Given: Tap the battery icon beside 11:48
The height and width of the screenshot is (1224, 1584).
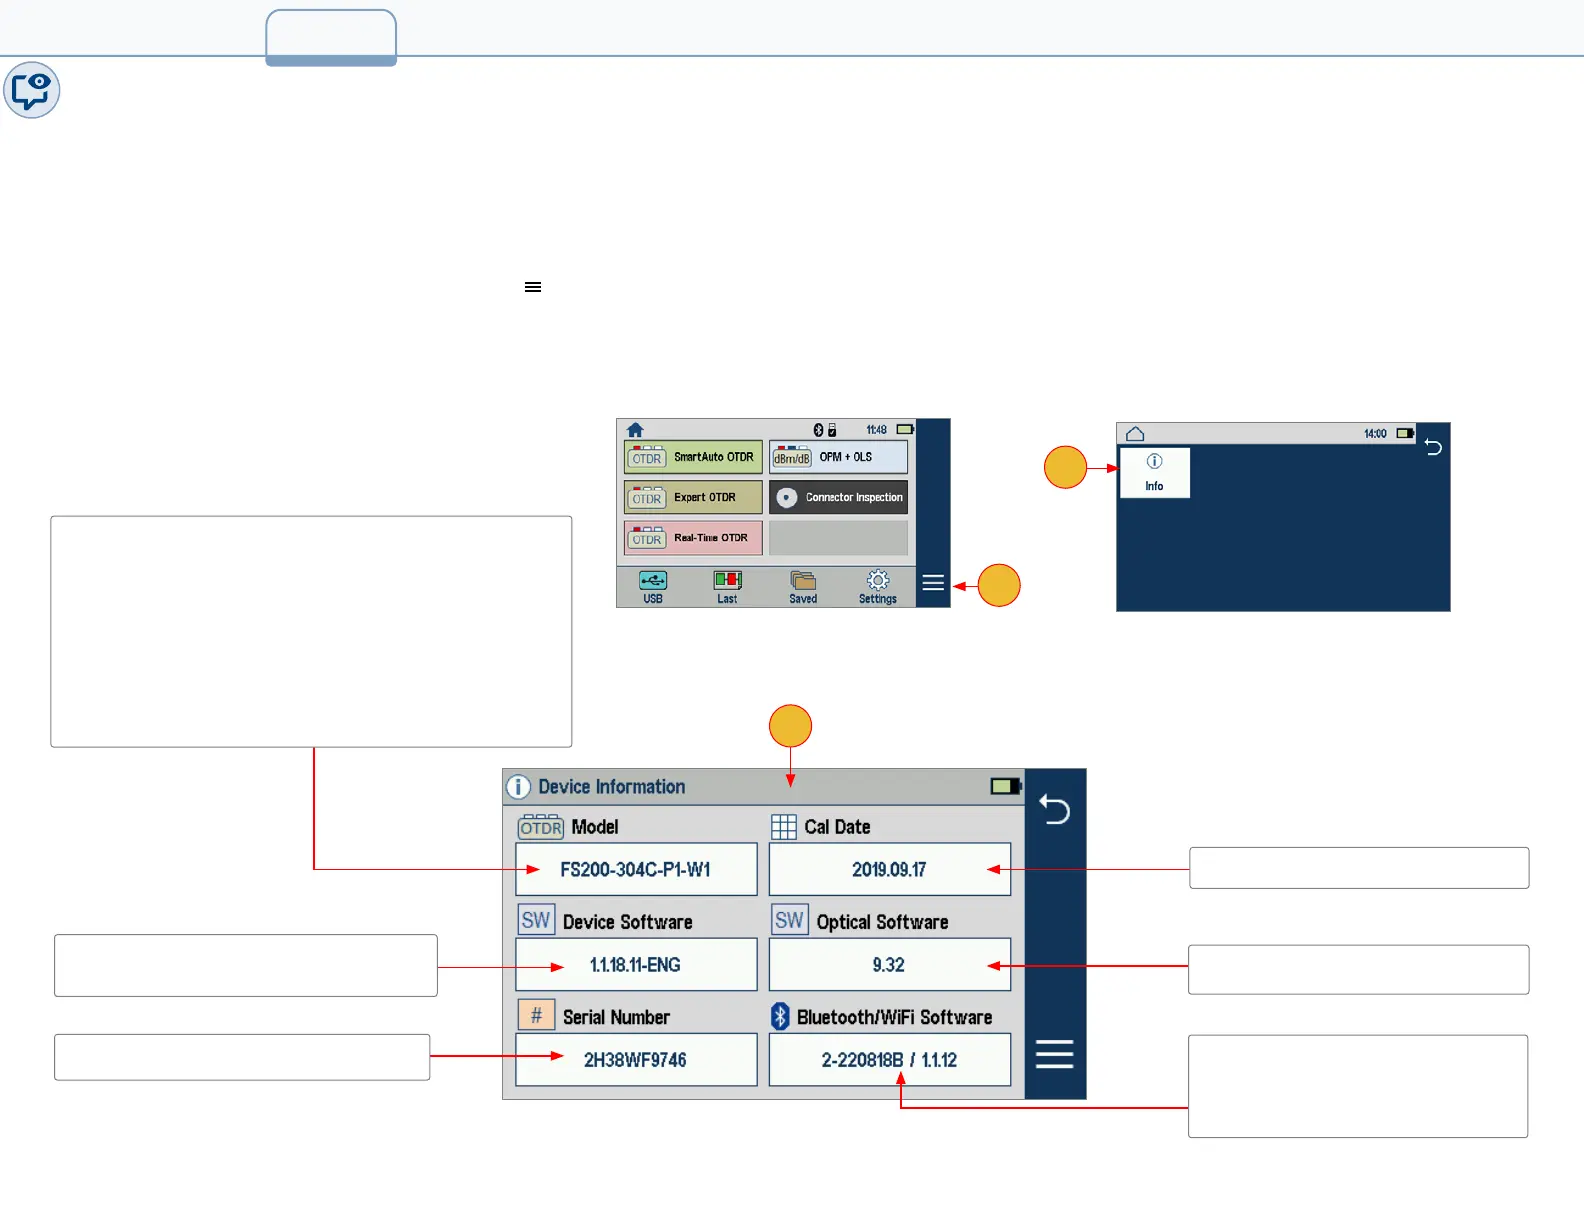Looking at the screenshot, I should [x=906, y=429].
